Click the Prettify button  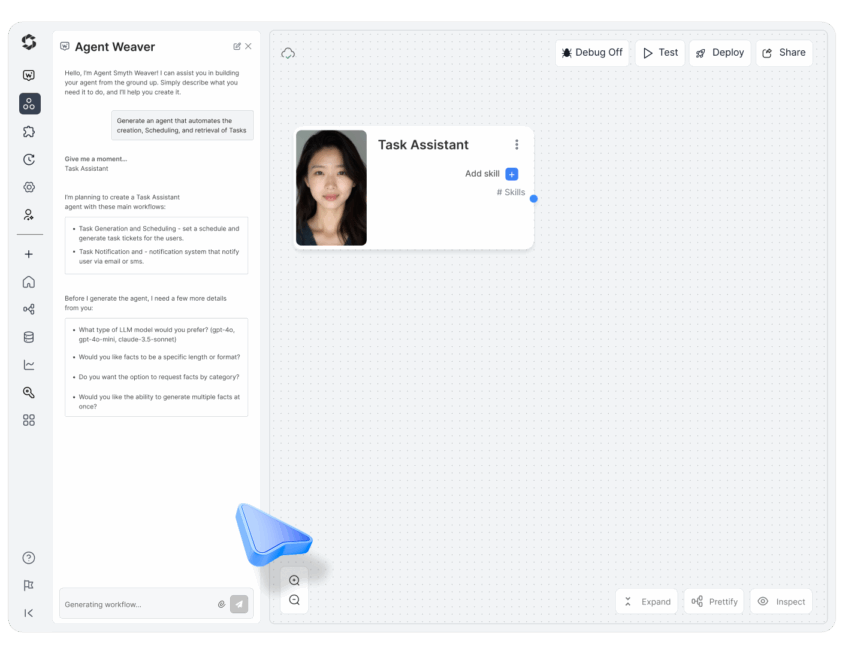[x=714, y=601]
